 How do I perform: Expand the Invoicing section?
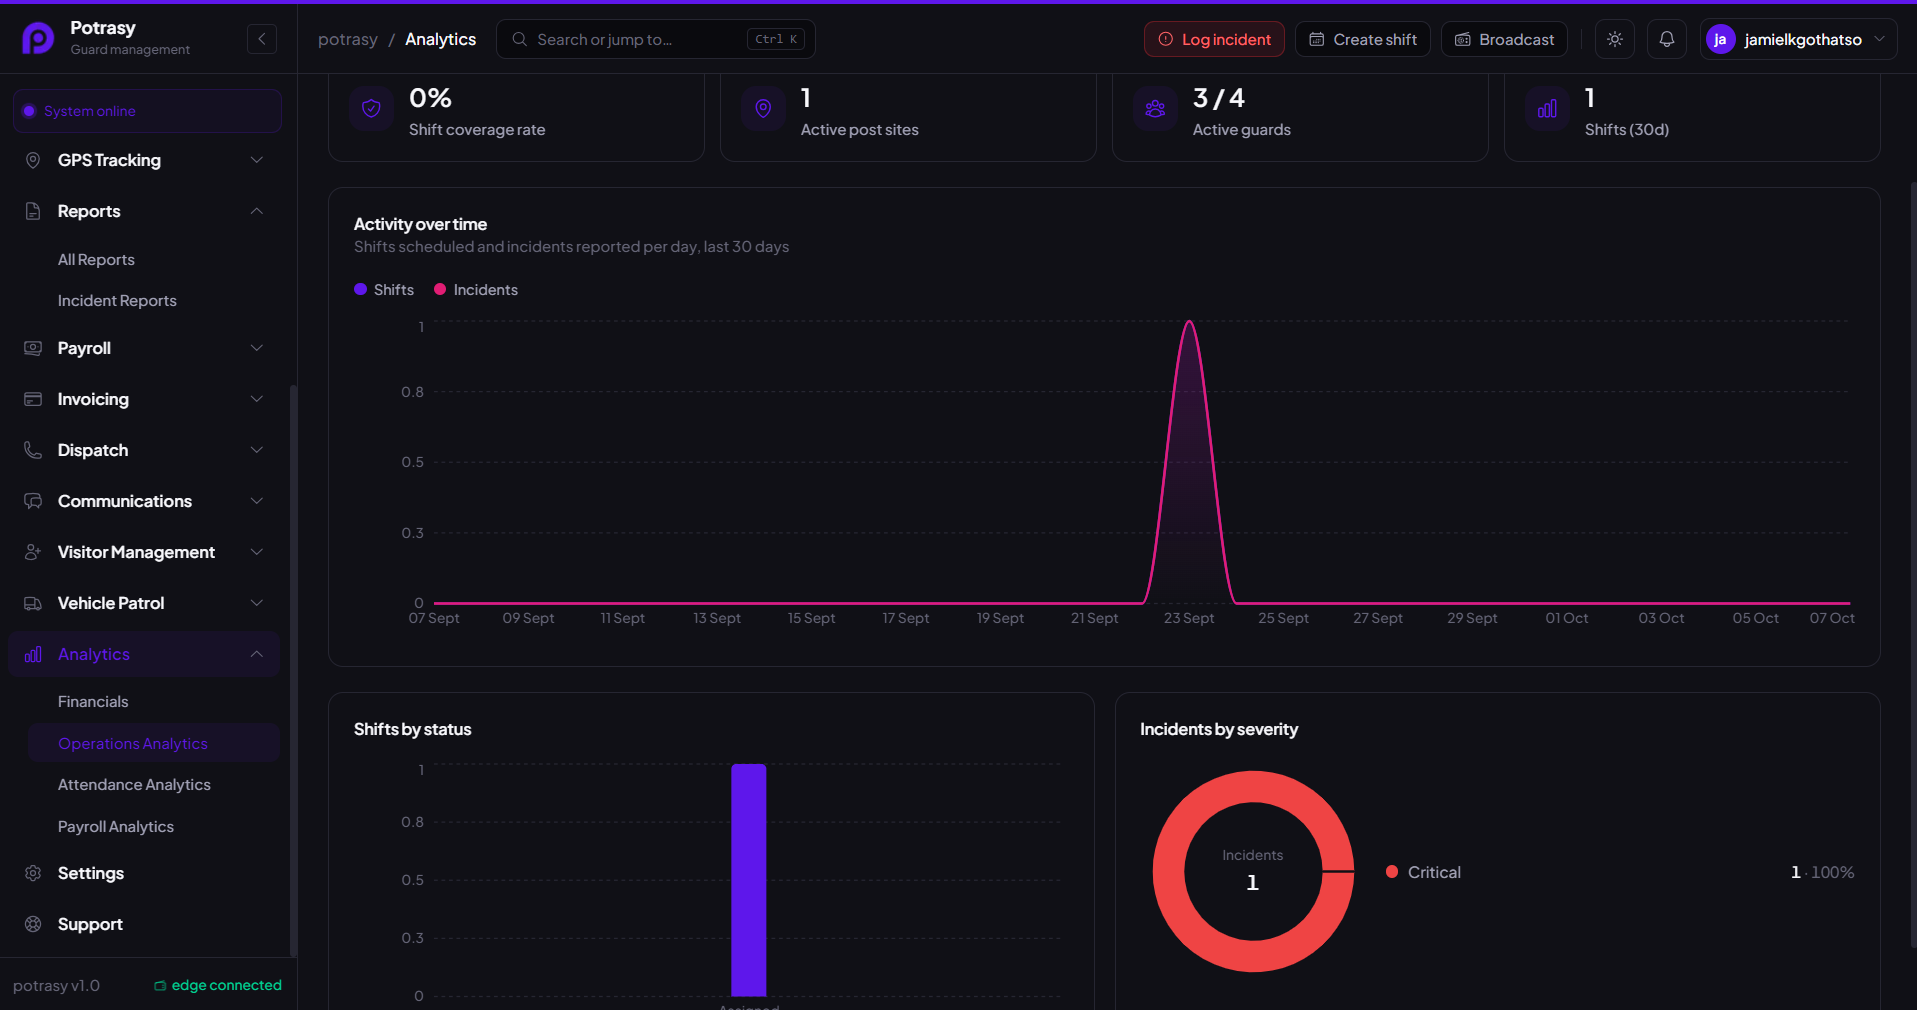(257, 399)
